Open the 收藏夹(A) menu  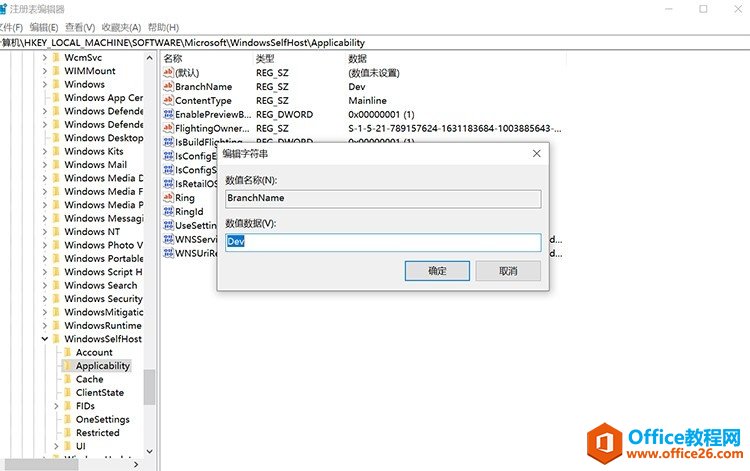pos(121,27)
